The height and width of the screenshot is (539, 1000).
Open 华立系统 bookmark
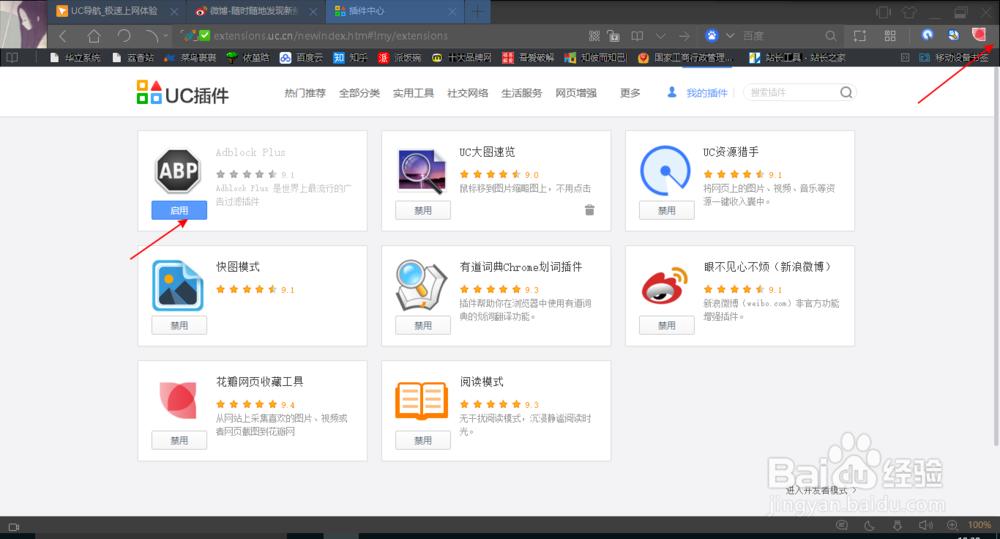(75, 57)
